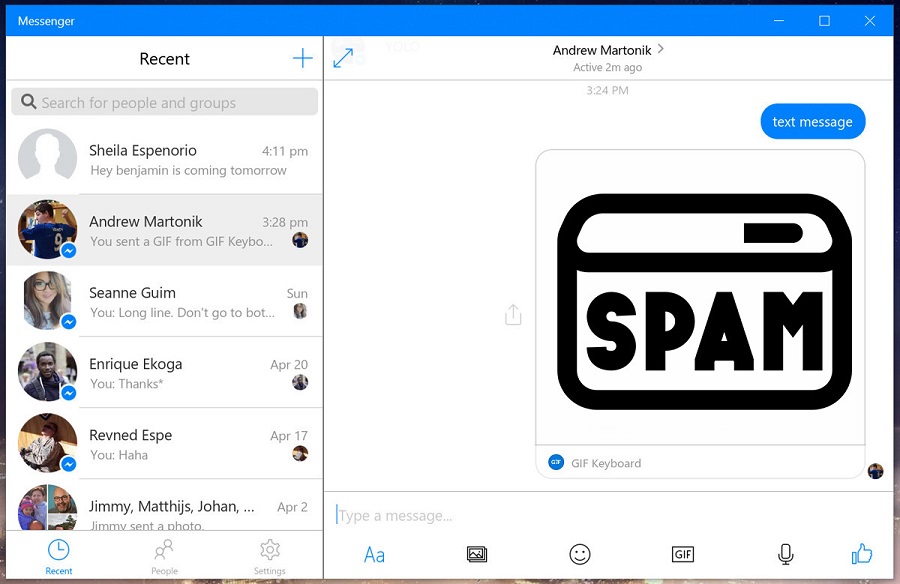The height and width of the screenshot is (584, 900).
Task: Open the conversation with Sheila Espenorio
Action: pos(164,157)
